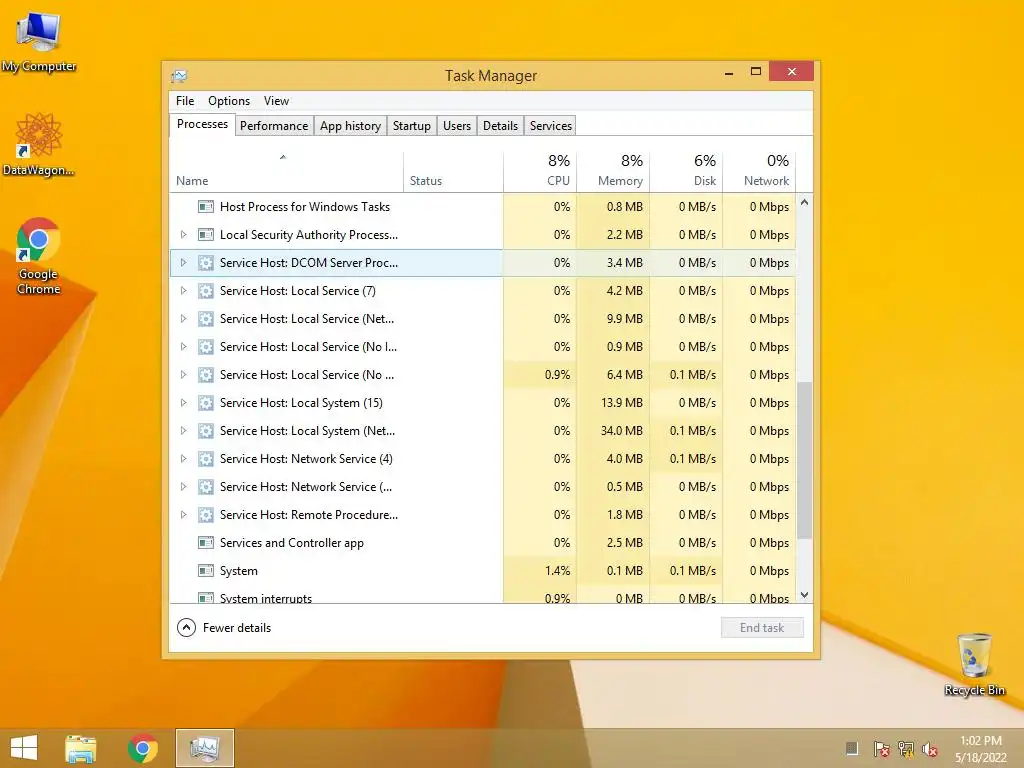The image size is (1024, 768).
Task: Open File Explorer from the taskbar
Action: tap(81, 748)
